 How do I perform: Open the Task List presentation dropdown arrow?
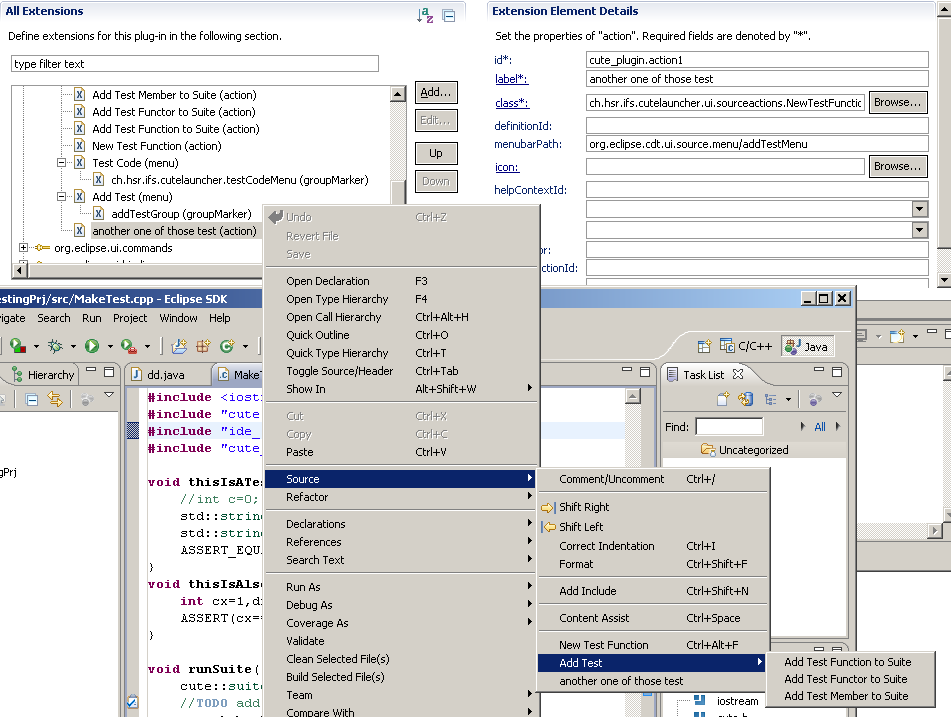tap(788, 399)
